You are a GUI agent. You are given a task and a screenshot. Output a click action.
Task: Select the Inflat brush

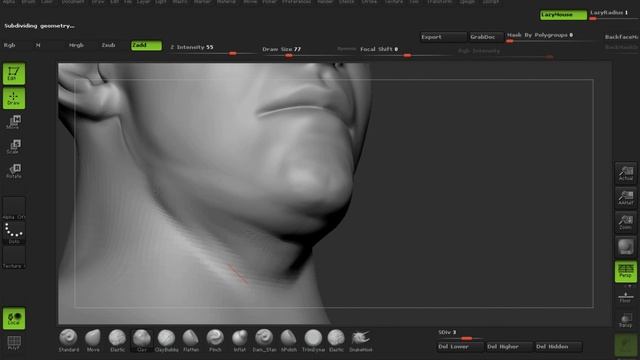[x=240, y=340]
